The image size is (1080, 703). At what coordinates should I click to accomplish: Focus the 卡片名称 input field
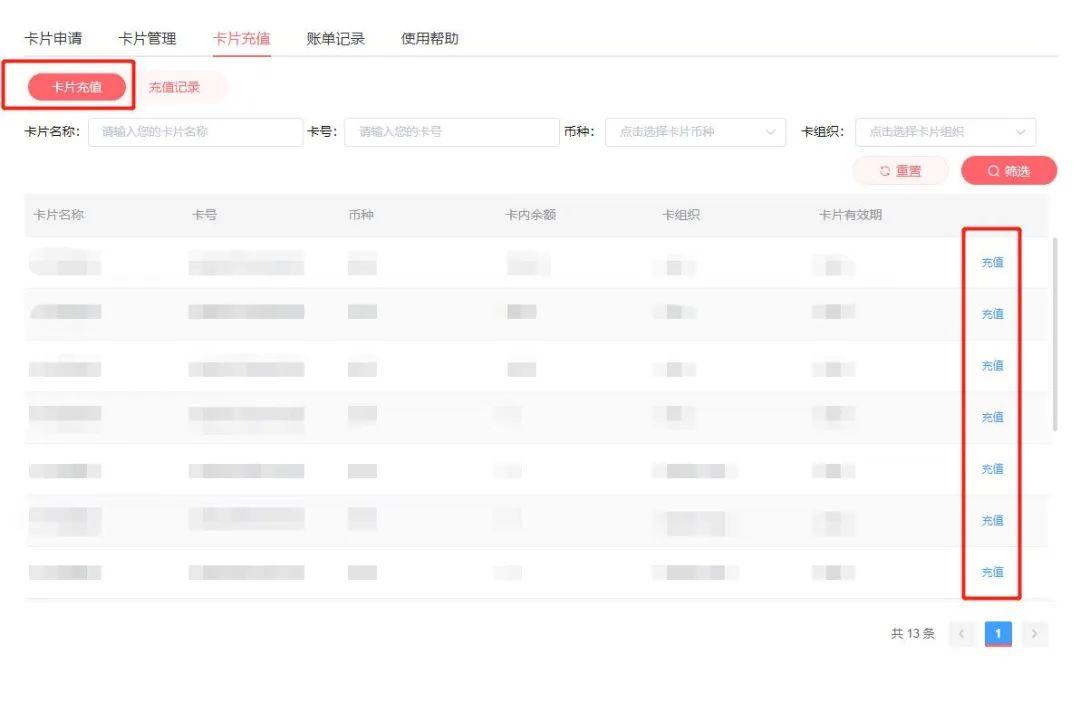pyautogui.click(x=196, y=132)
